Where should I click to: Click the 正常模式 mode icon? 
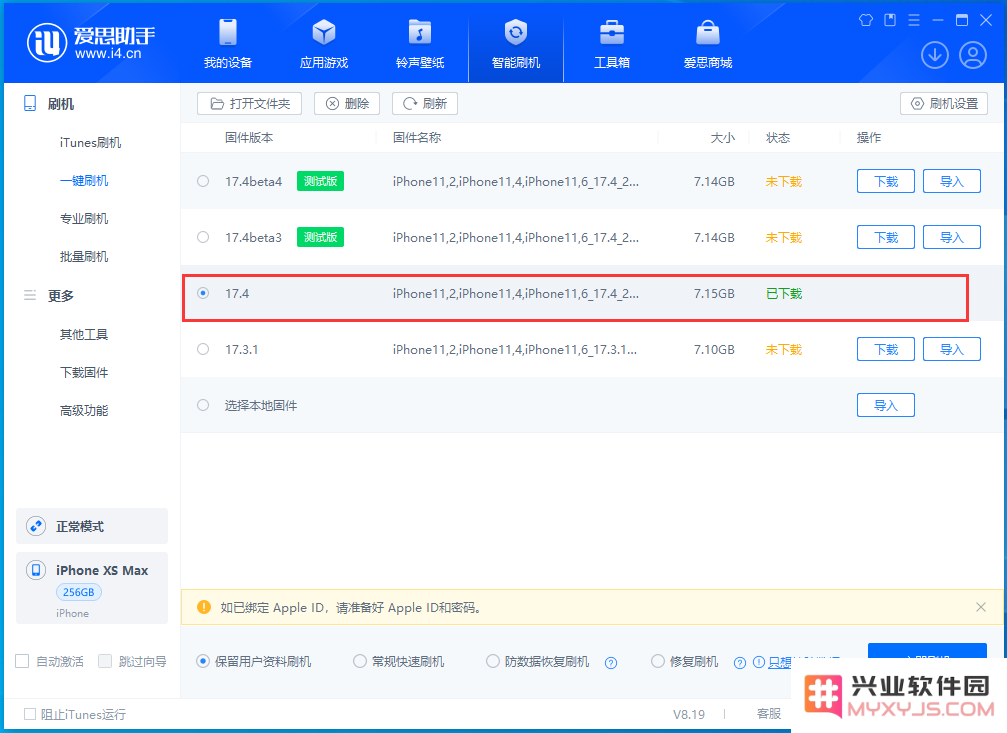[x=36, y=526]
